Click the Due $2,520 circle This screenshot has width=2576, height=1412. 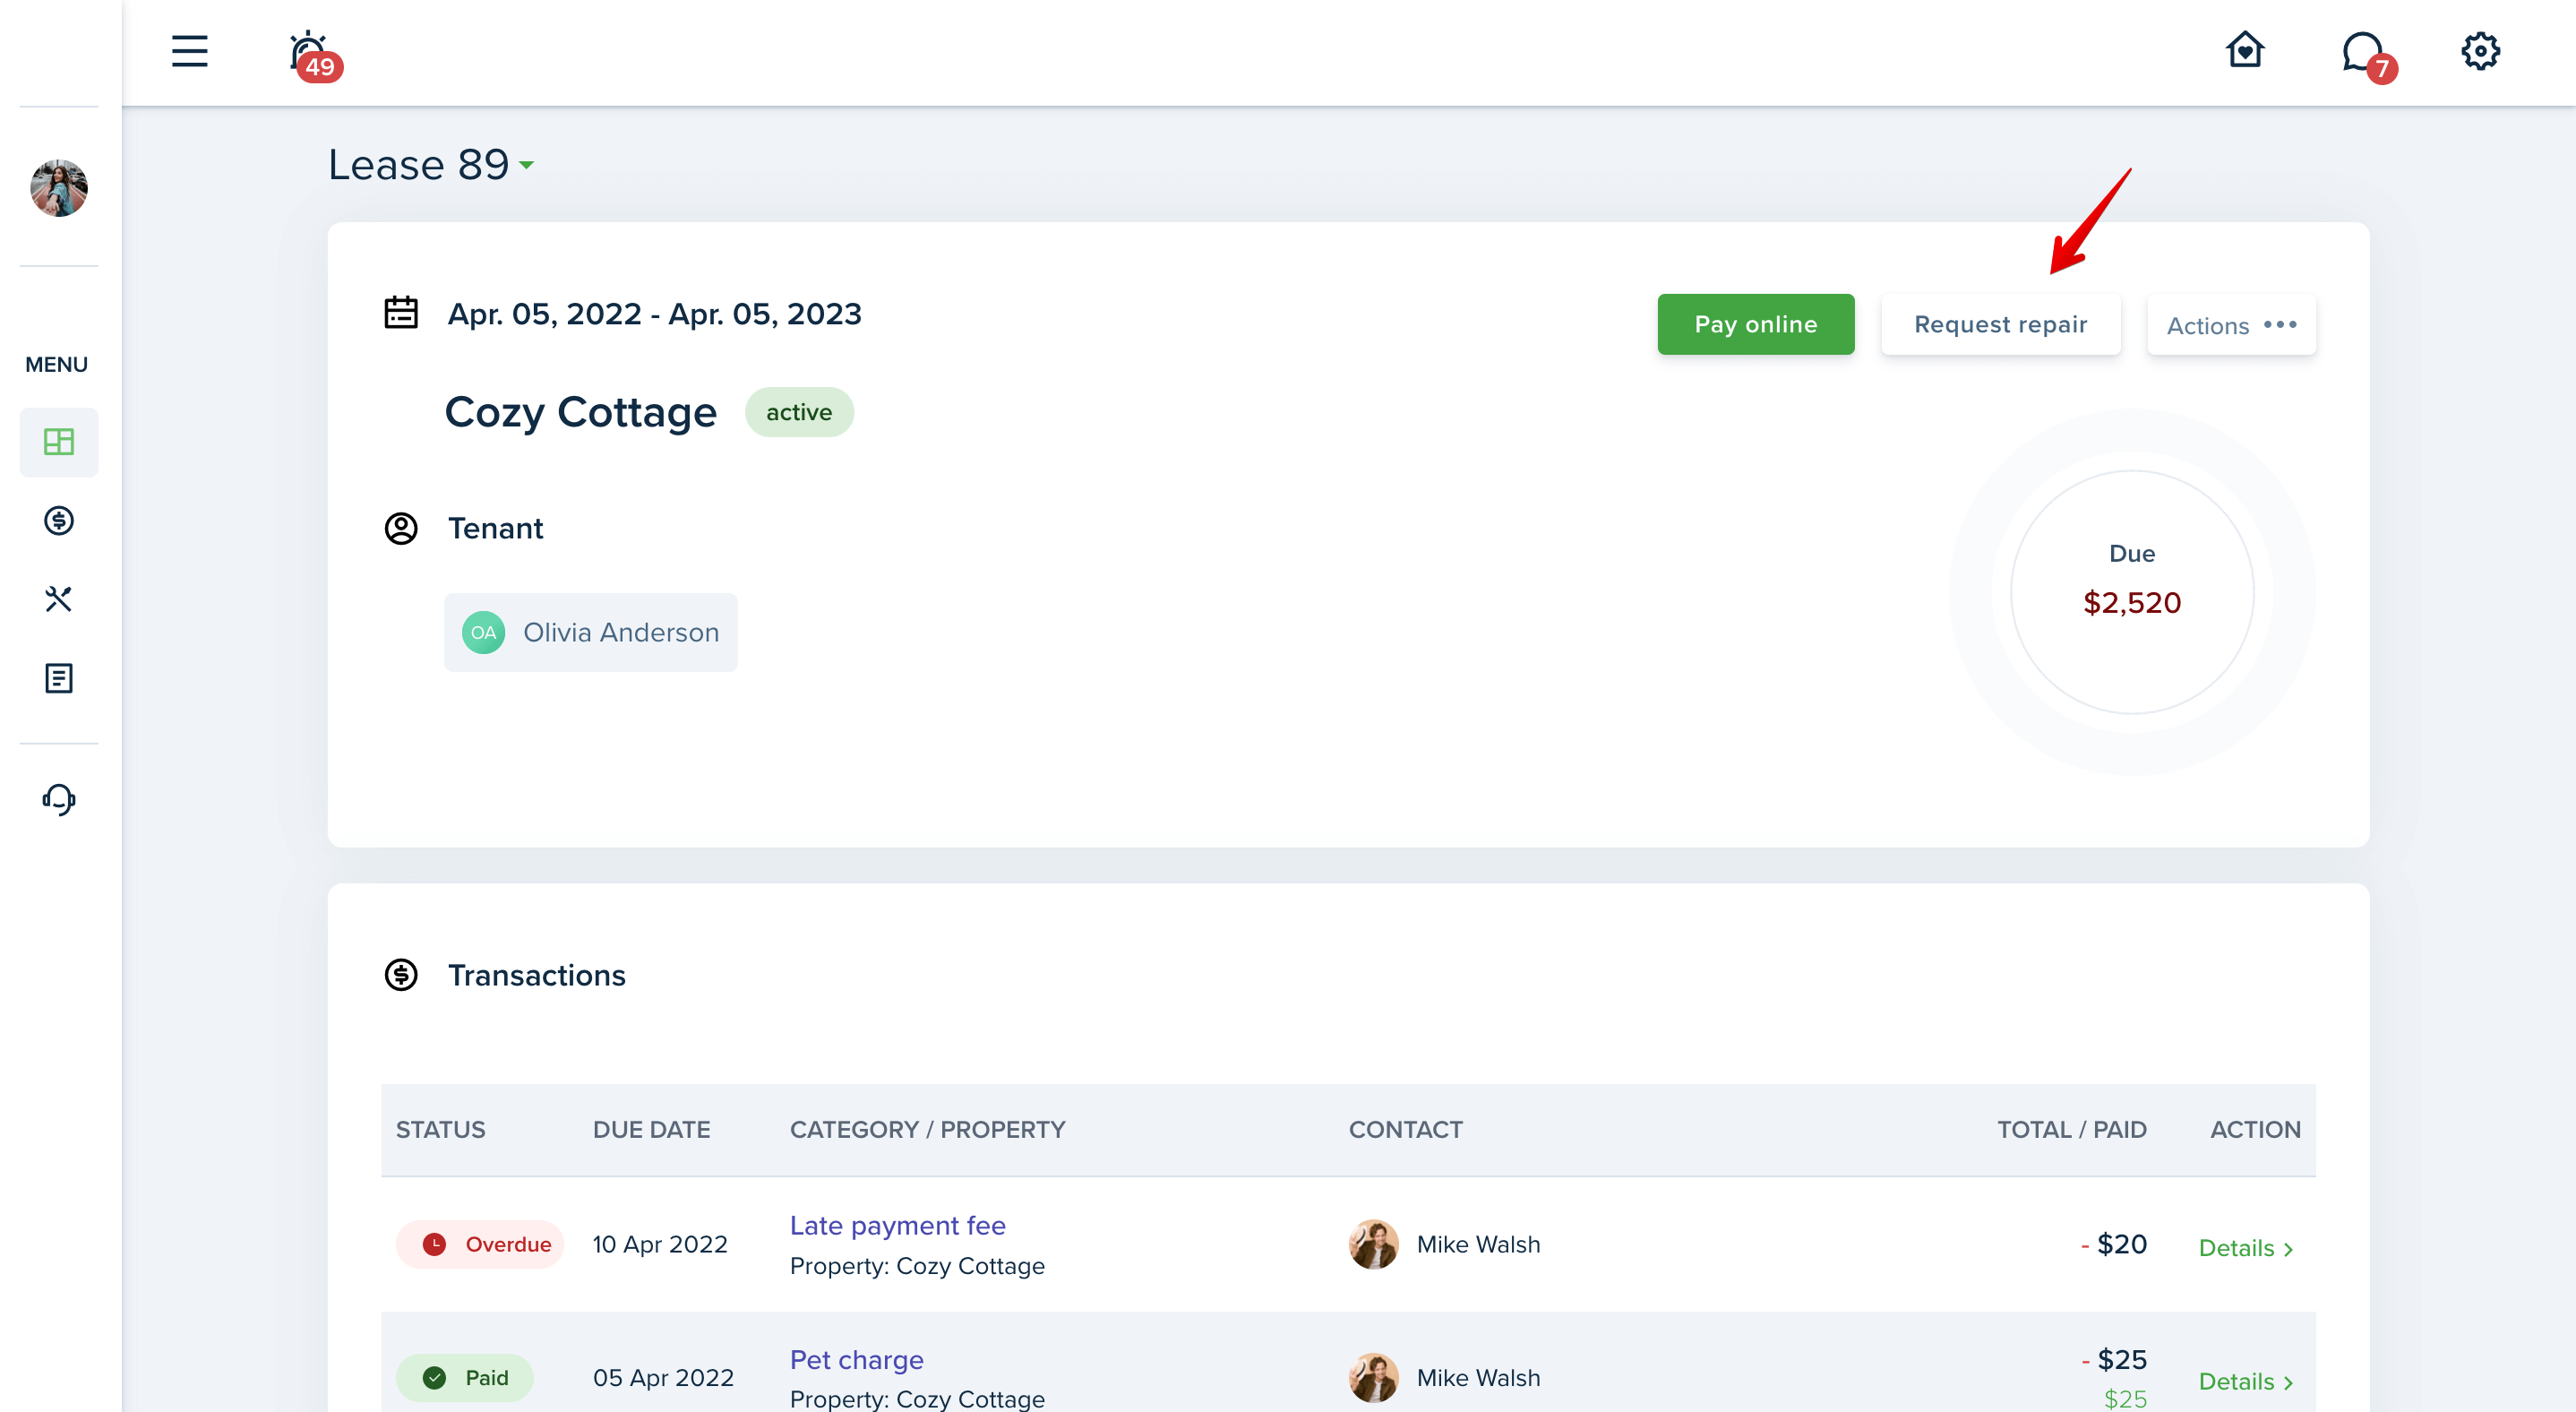2131,592
